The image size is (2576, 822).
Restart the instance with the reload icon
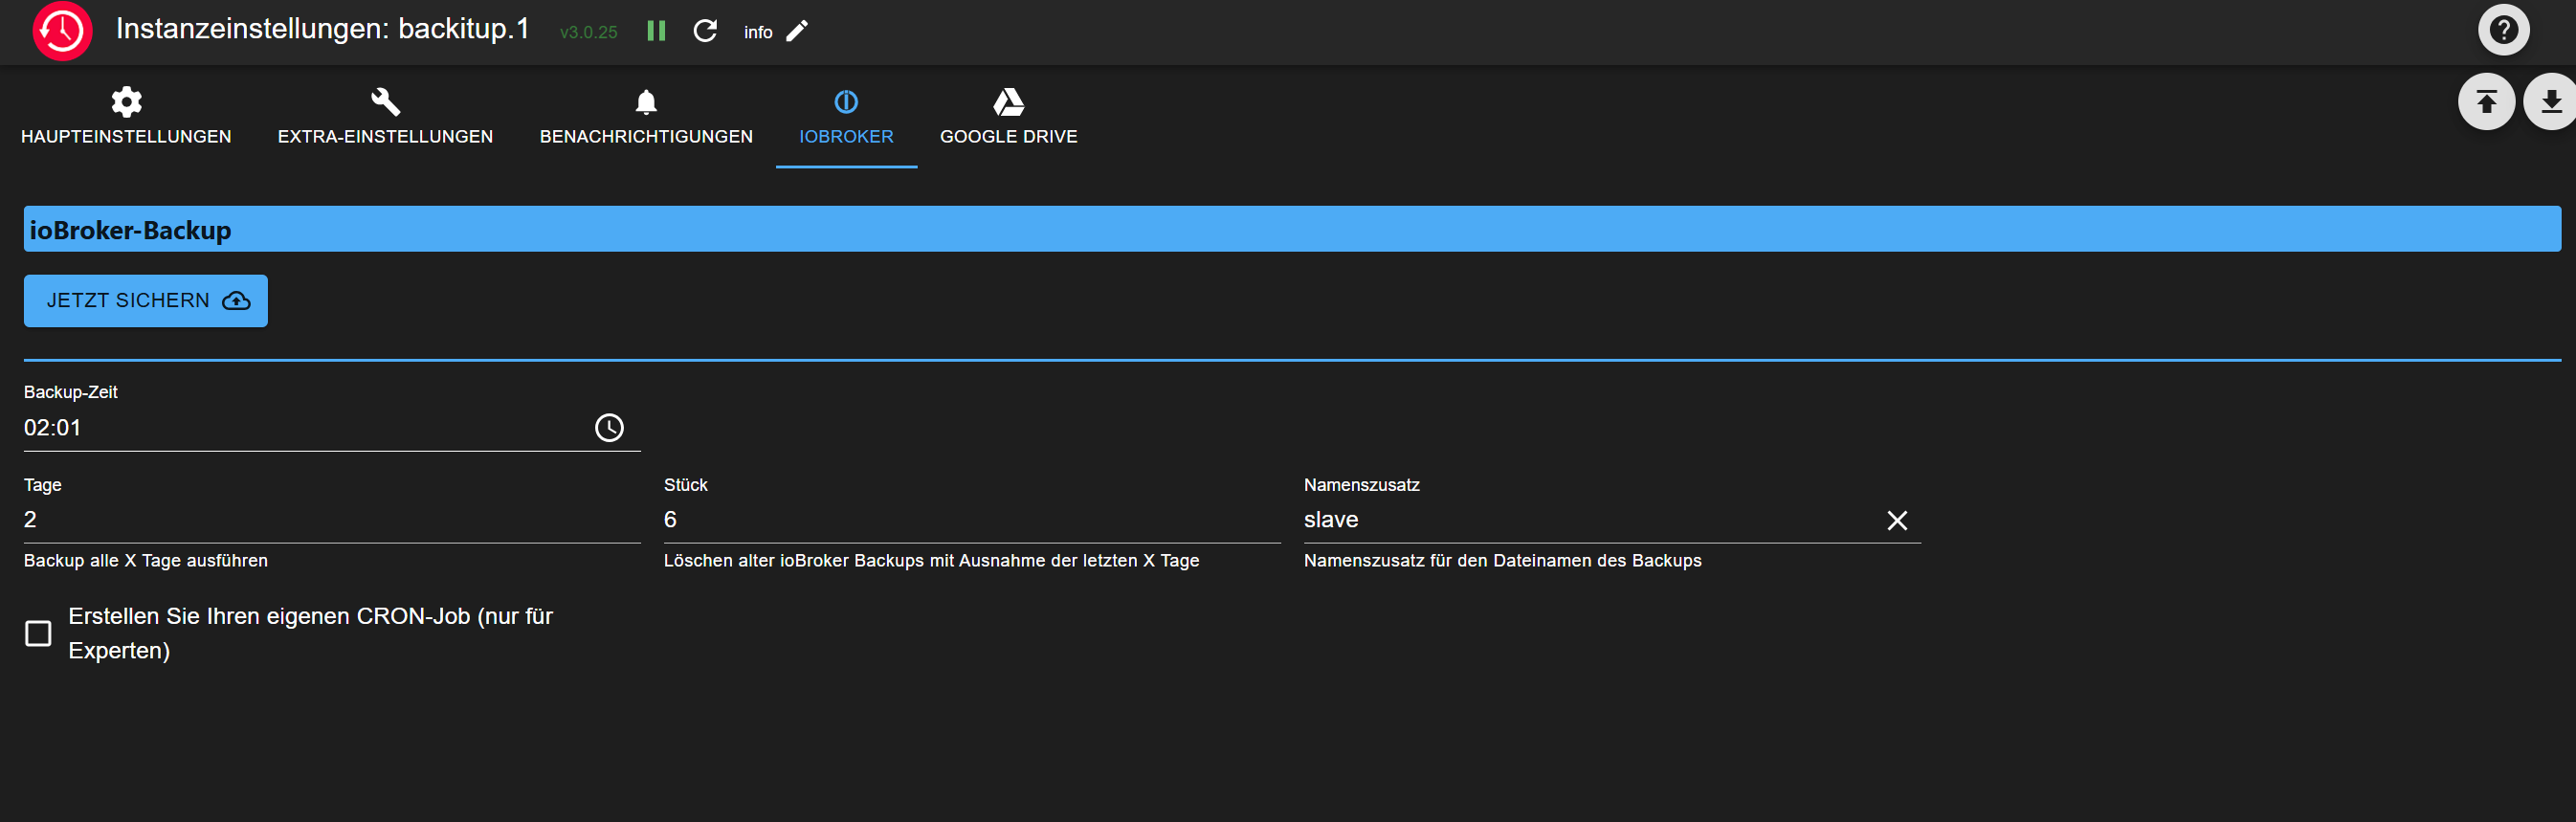coord(705,31)
